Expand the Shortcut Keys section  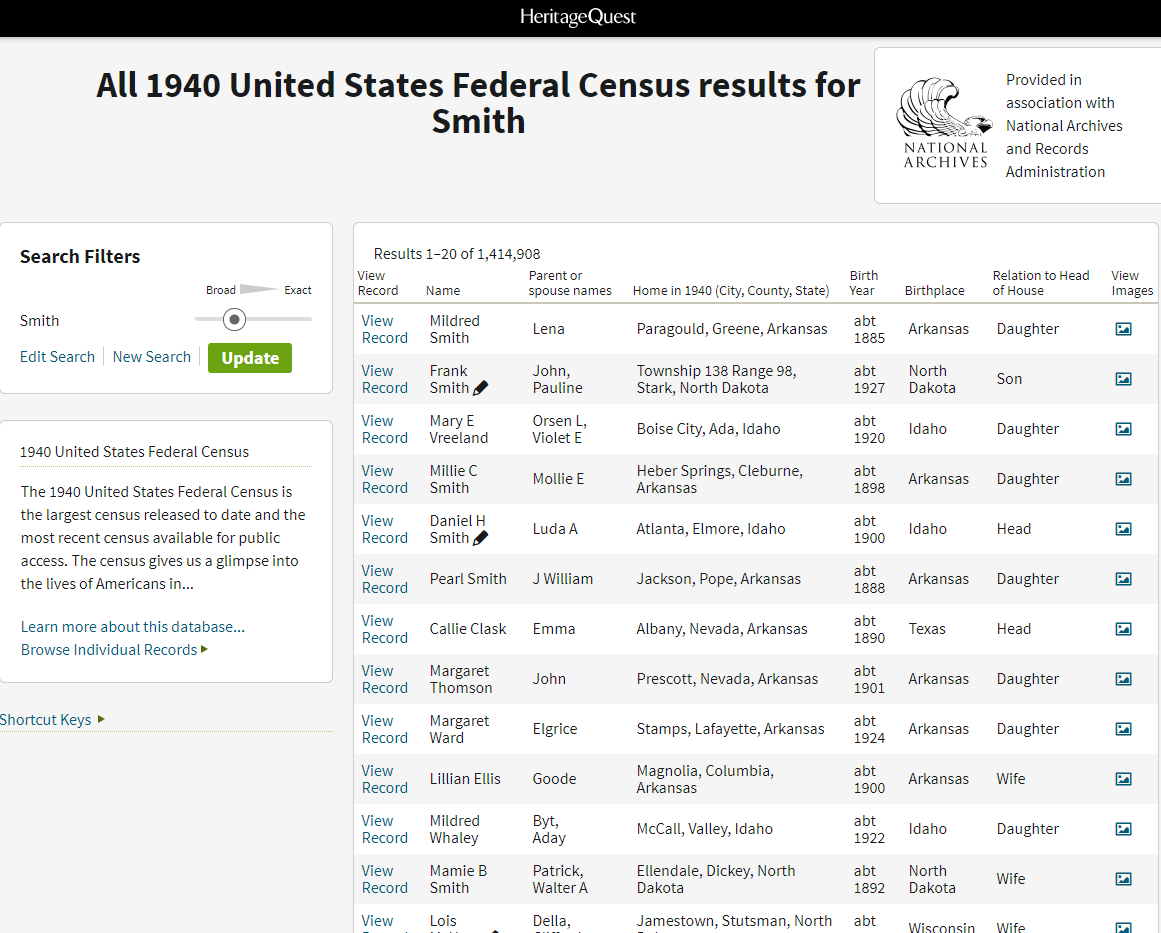pos(53,720)
